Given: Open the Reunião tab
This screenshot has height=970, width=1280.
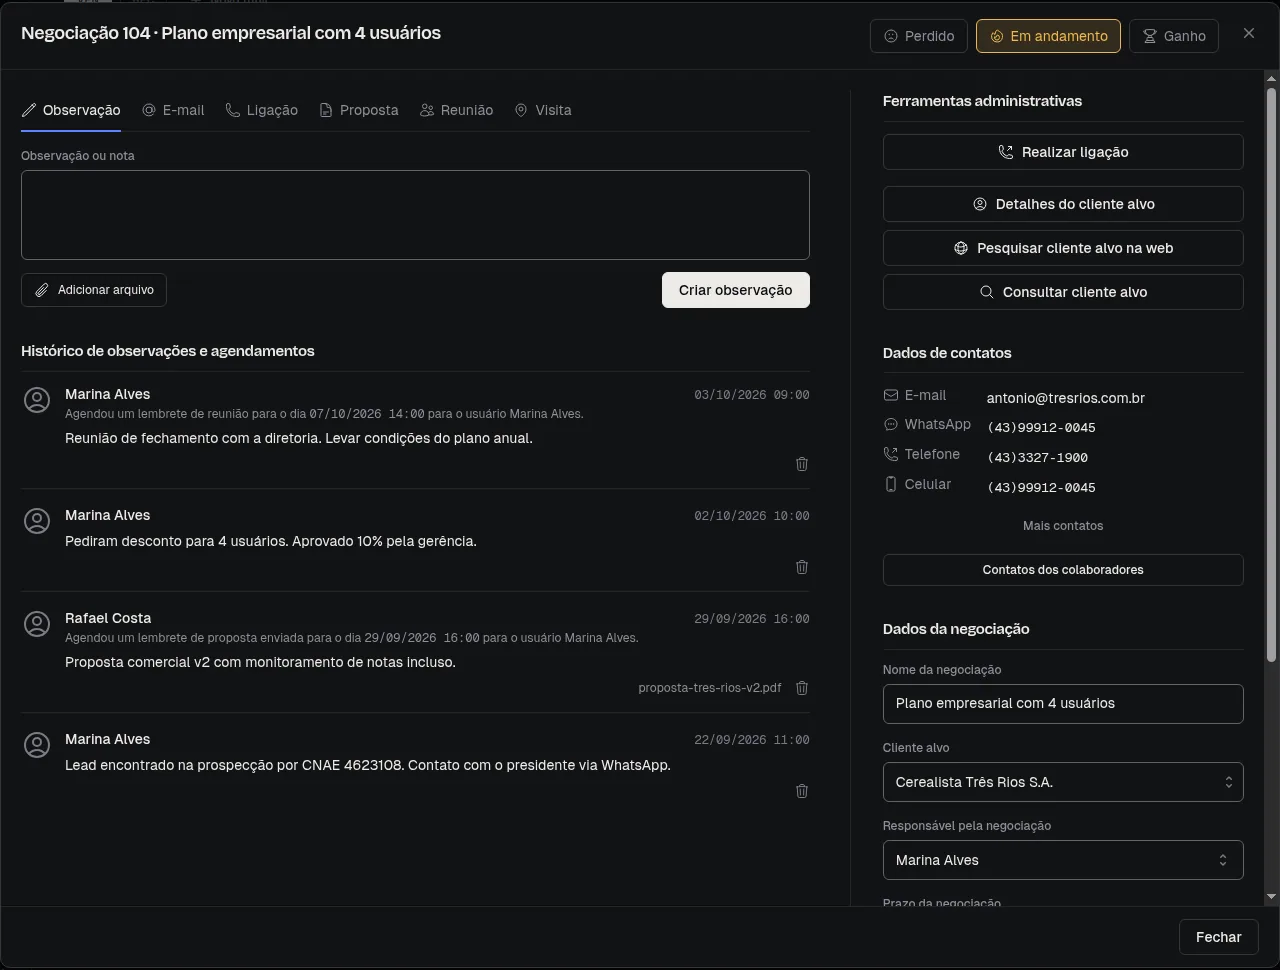Looking at the screenshot, I should point(456,110).
